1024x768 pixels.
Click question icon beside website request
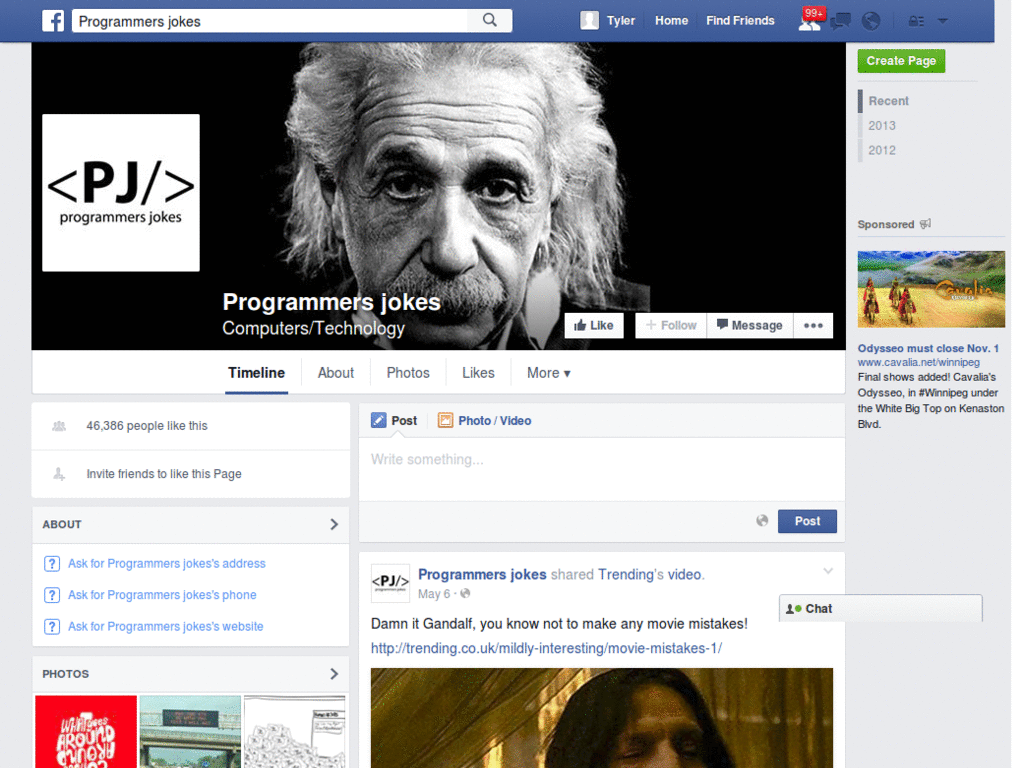pyautogui.click(x=52, y=626)
